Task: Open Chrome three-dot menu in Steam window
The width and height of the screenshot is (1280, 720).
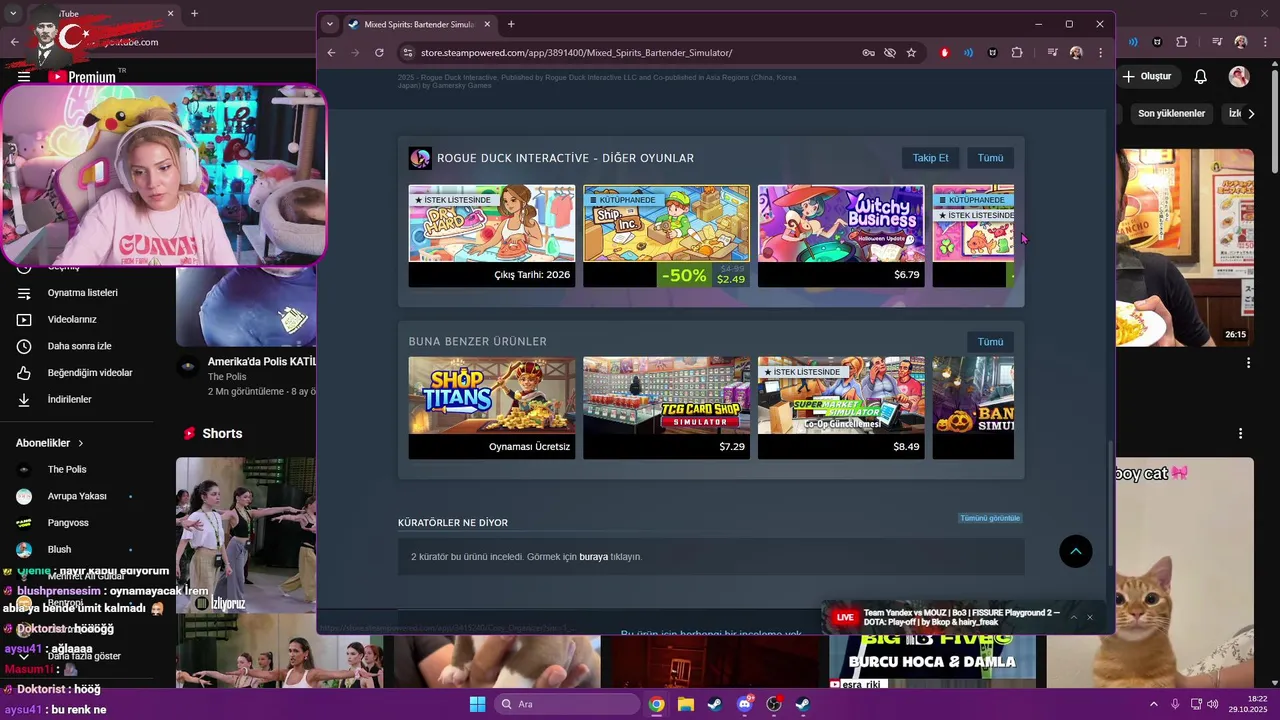Action: [1100, 52]
